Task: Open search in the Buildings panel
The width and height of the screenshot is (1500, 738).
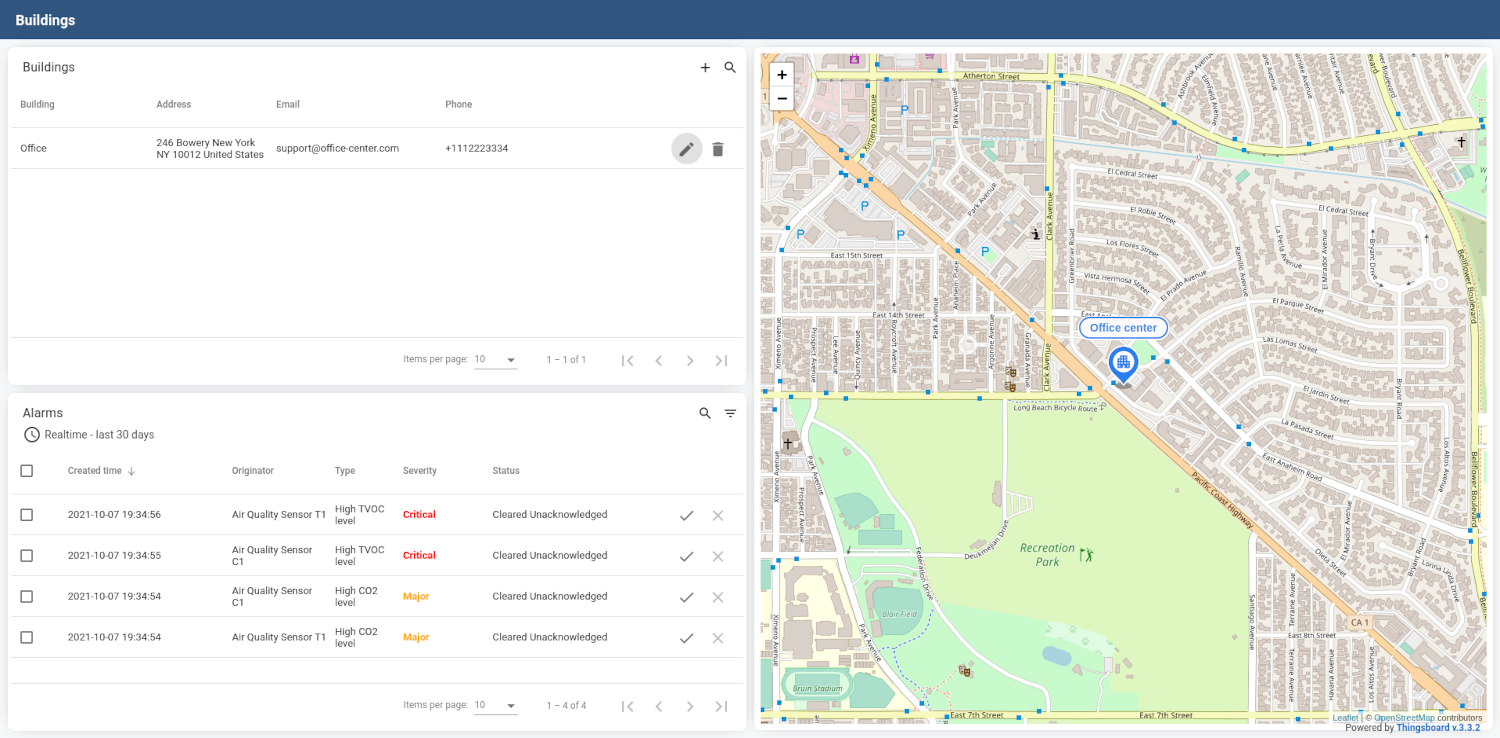Action: (x=730, y=68)
